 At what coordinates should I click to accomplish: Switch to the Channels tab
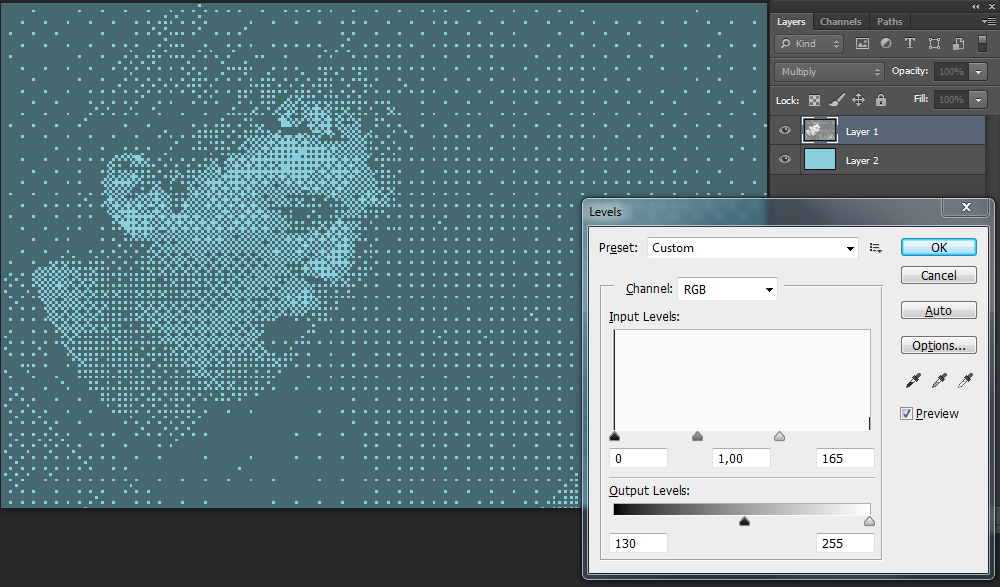(840, 22)
